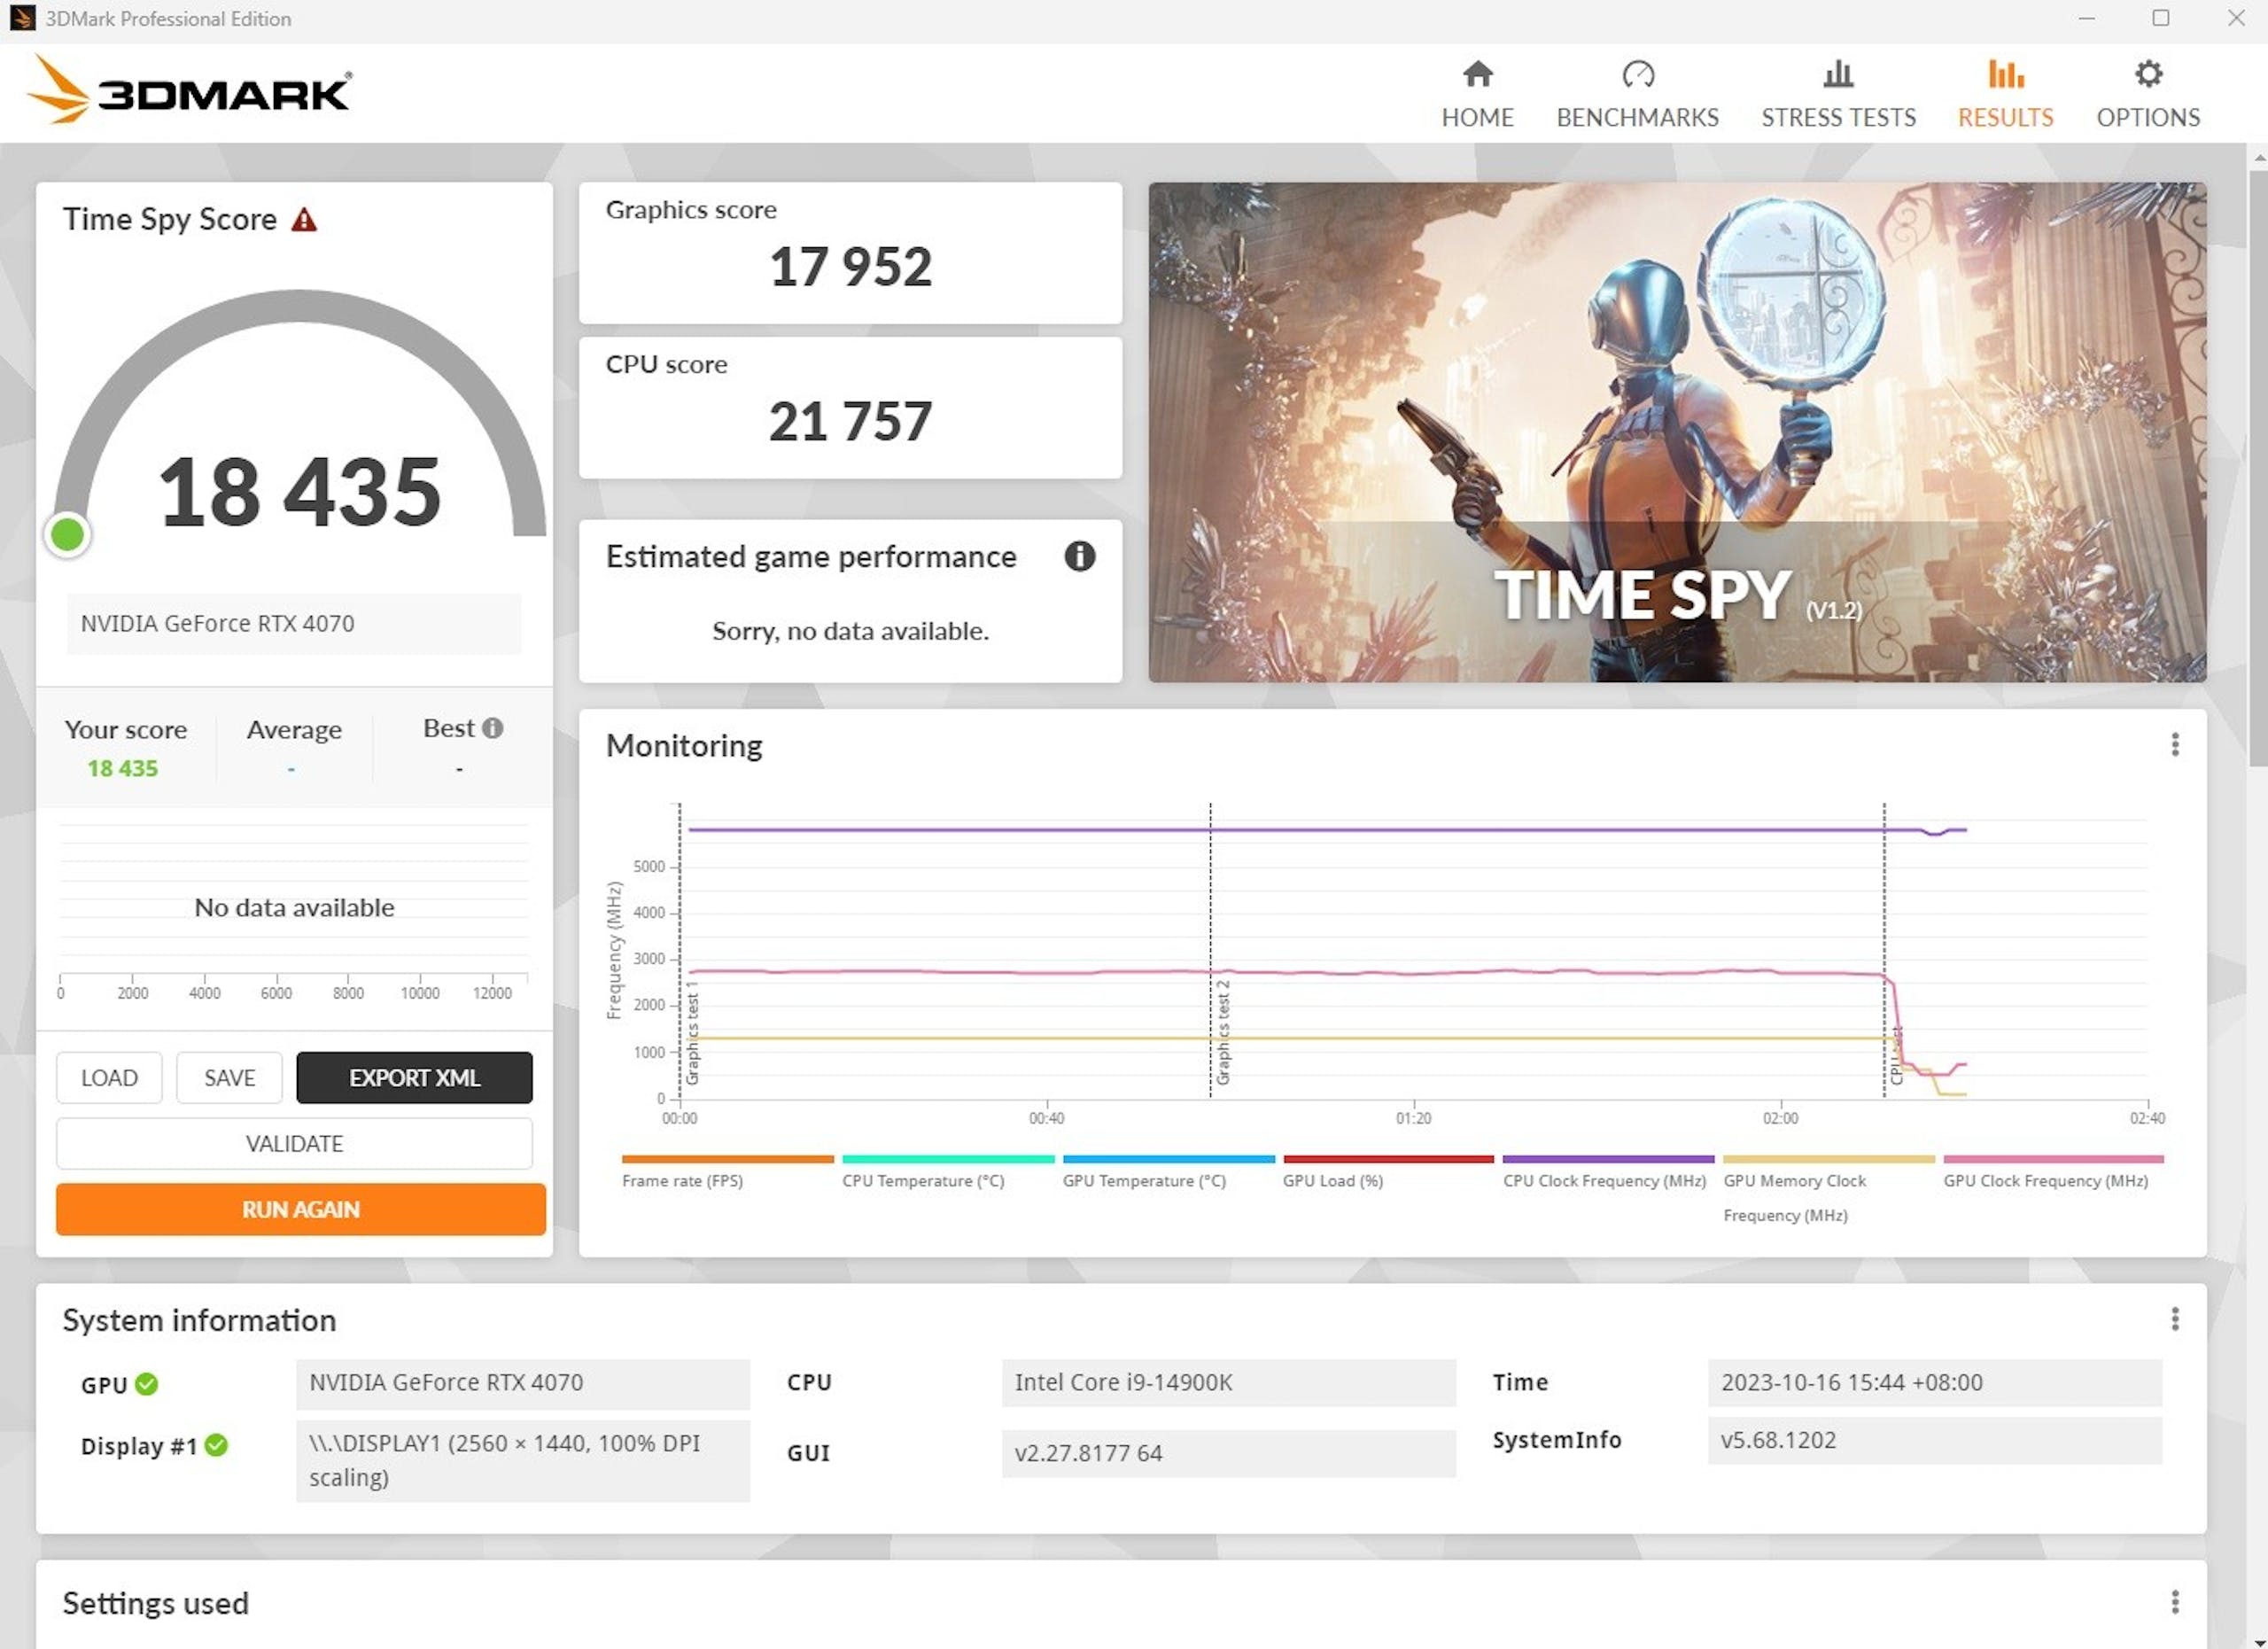Screen dimensions: 2268x1649
Task: Open the OPTIONS tab
Action: (2148, 94)
